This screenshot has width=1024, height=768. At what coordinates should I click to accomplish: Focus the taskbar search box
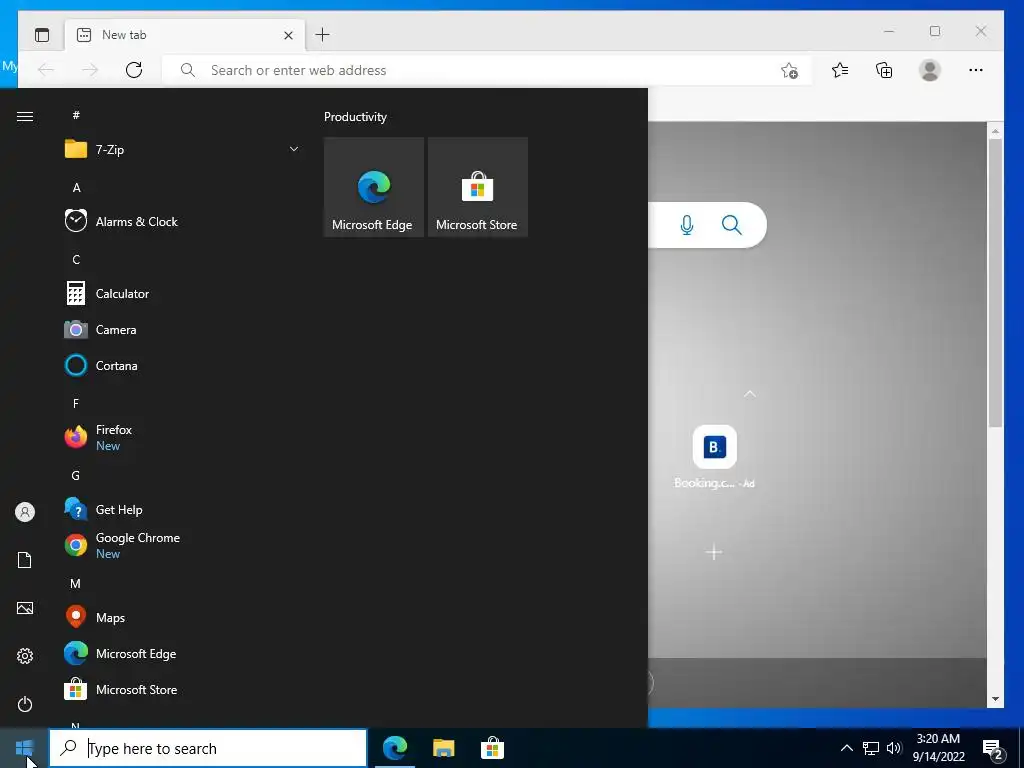click(209, 748)
